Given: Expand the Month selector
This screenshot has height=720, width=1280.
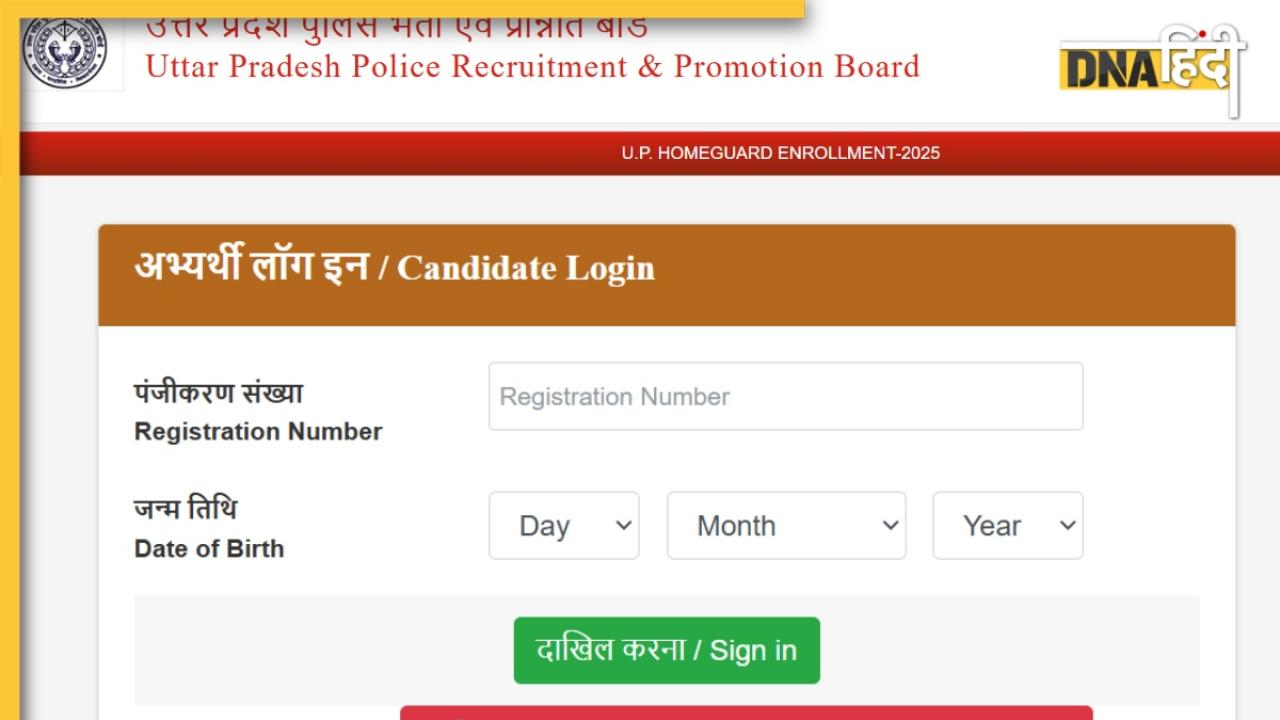Looking at the screenshot, I should [786, 526].
